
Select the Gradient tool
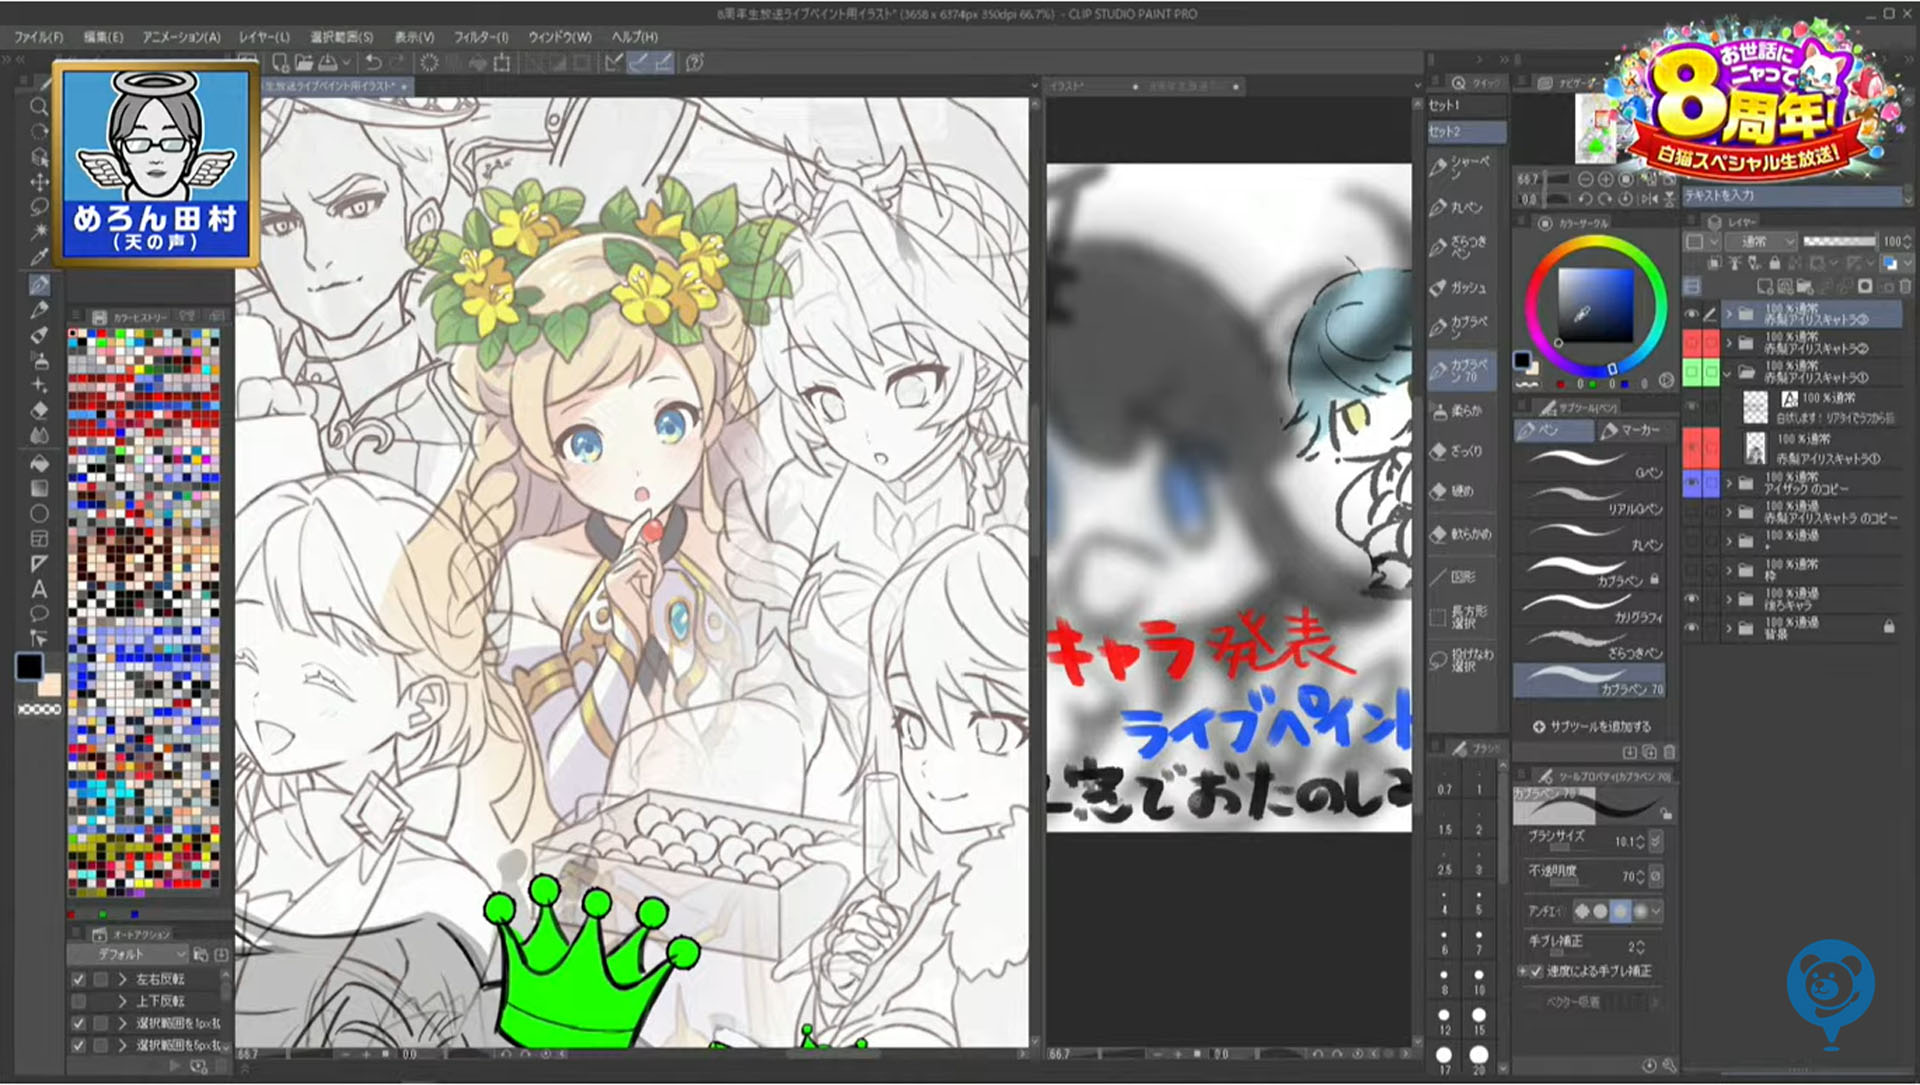pyautogui.click(x=39, y=488)
